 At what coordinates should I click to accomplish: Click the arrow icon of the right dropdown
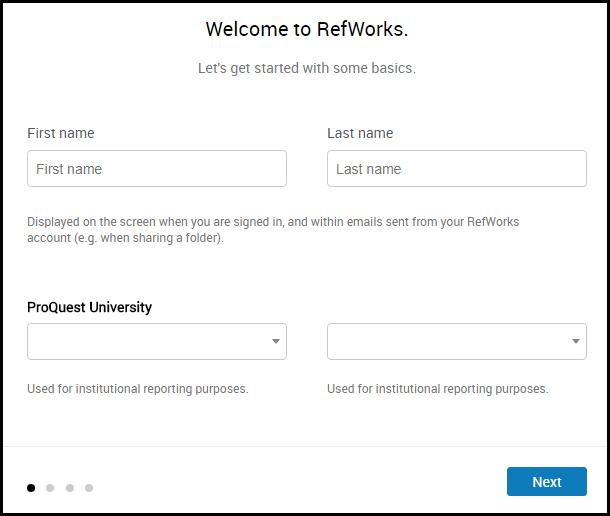point(576,342)
